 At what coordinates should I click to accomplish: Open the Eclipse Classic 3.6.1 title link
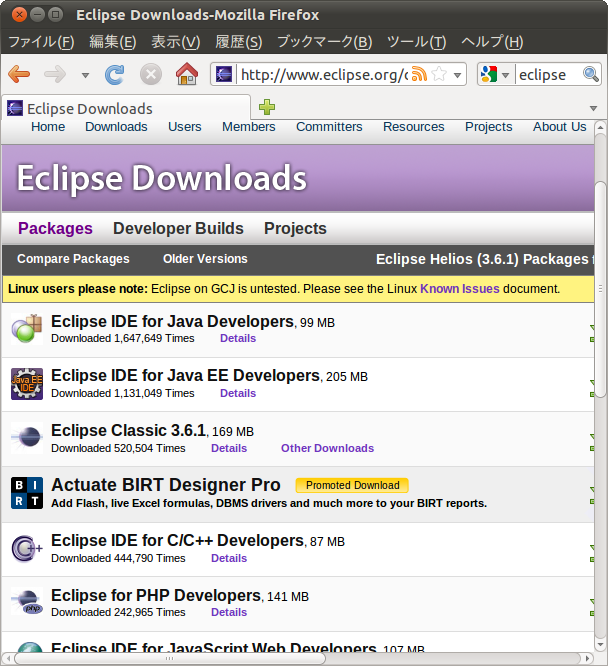point(128,430)
